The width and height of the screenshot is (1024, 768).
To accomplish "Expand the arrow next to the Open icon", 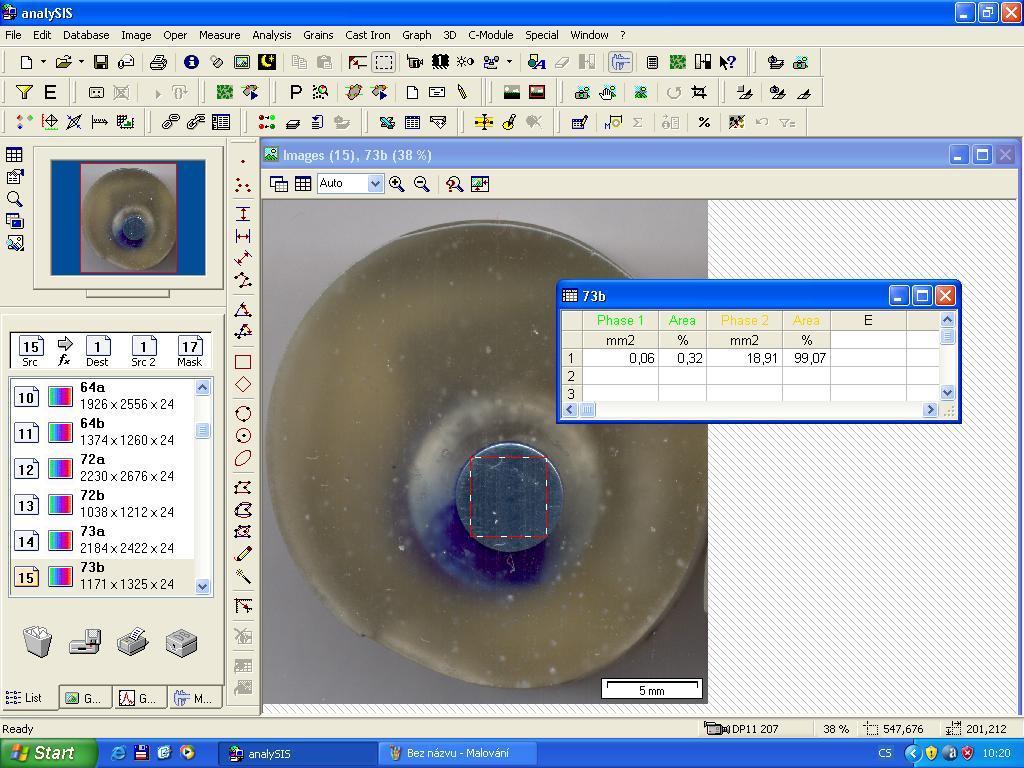I will point(81,62).
